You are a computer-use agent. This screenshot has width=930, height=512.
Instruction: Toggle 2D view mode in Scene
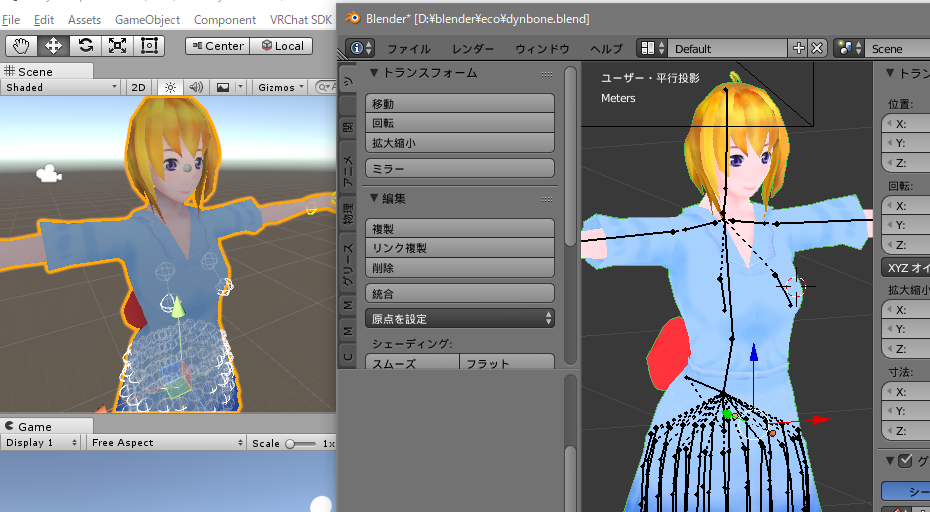(138, 87)
